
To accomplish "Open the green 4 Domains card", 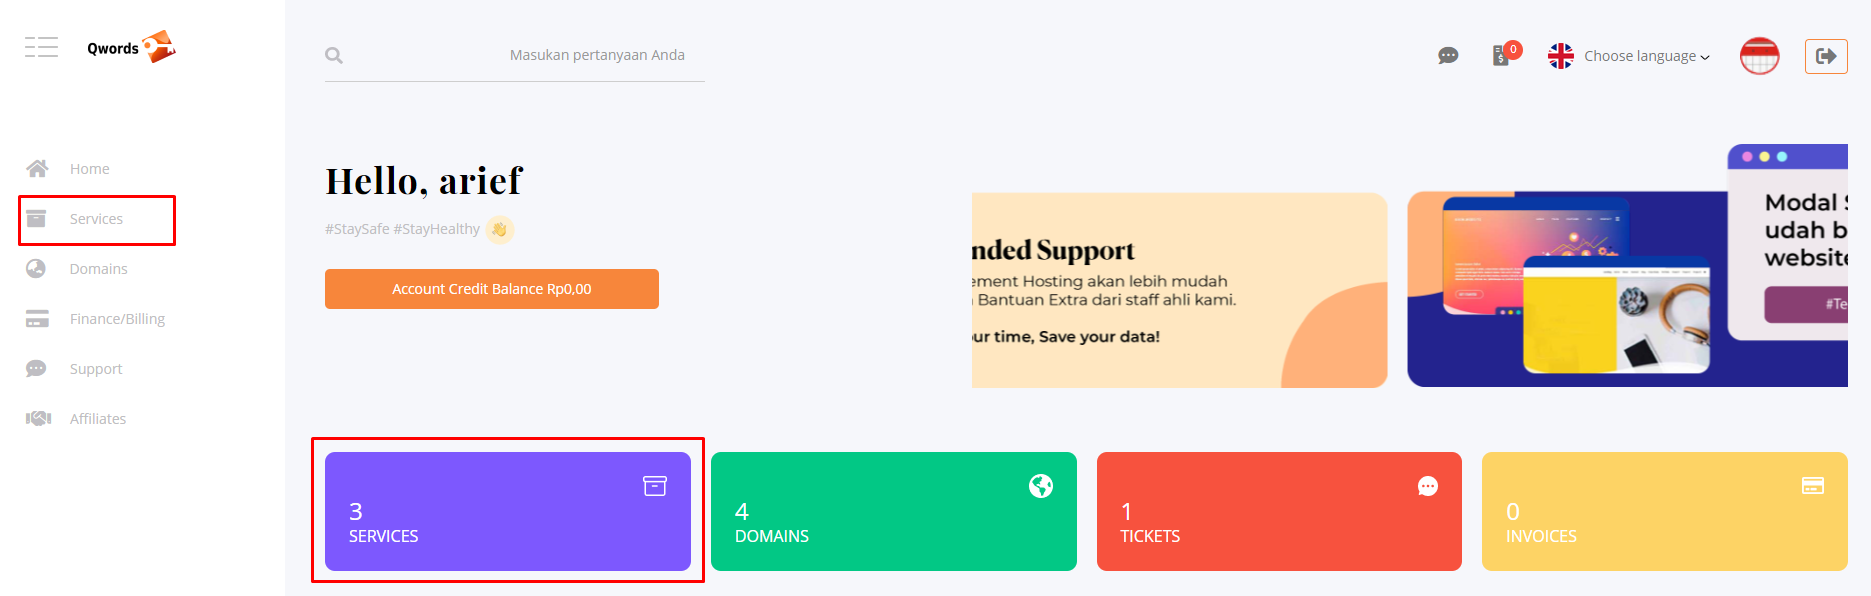I will [x=893, y=511].
